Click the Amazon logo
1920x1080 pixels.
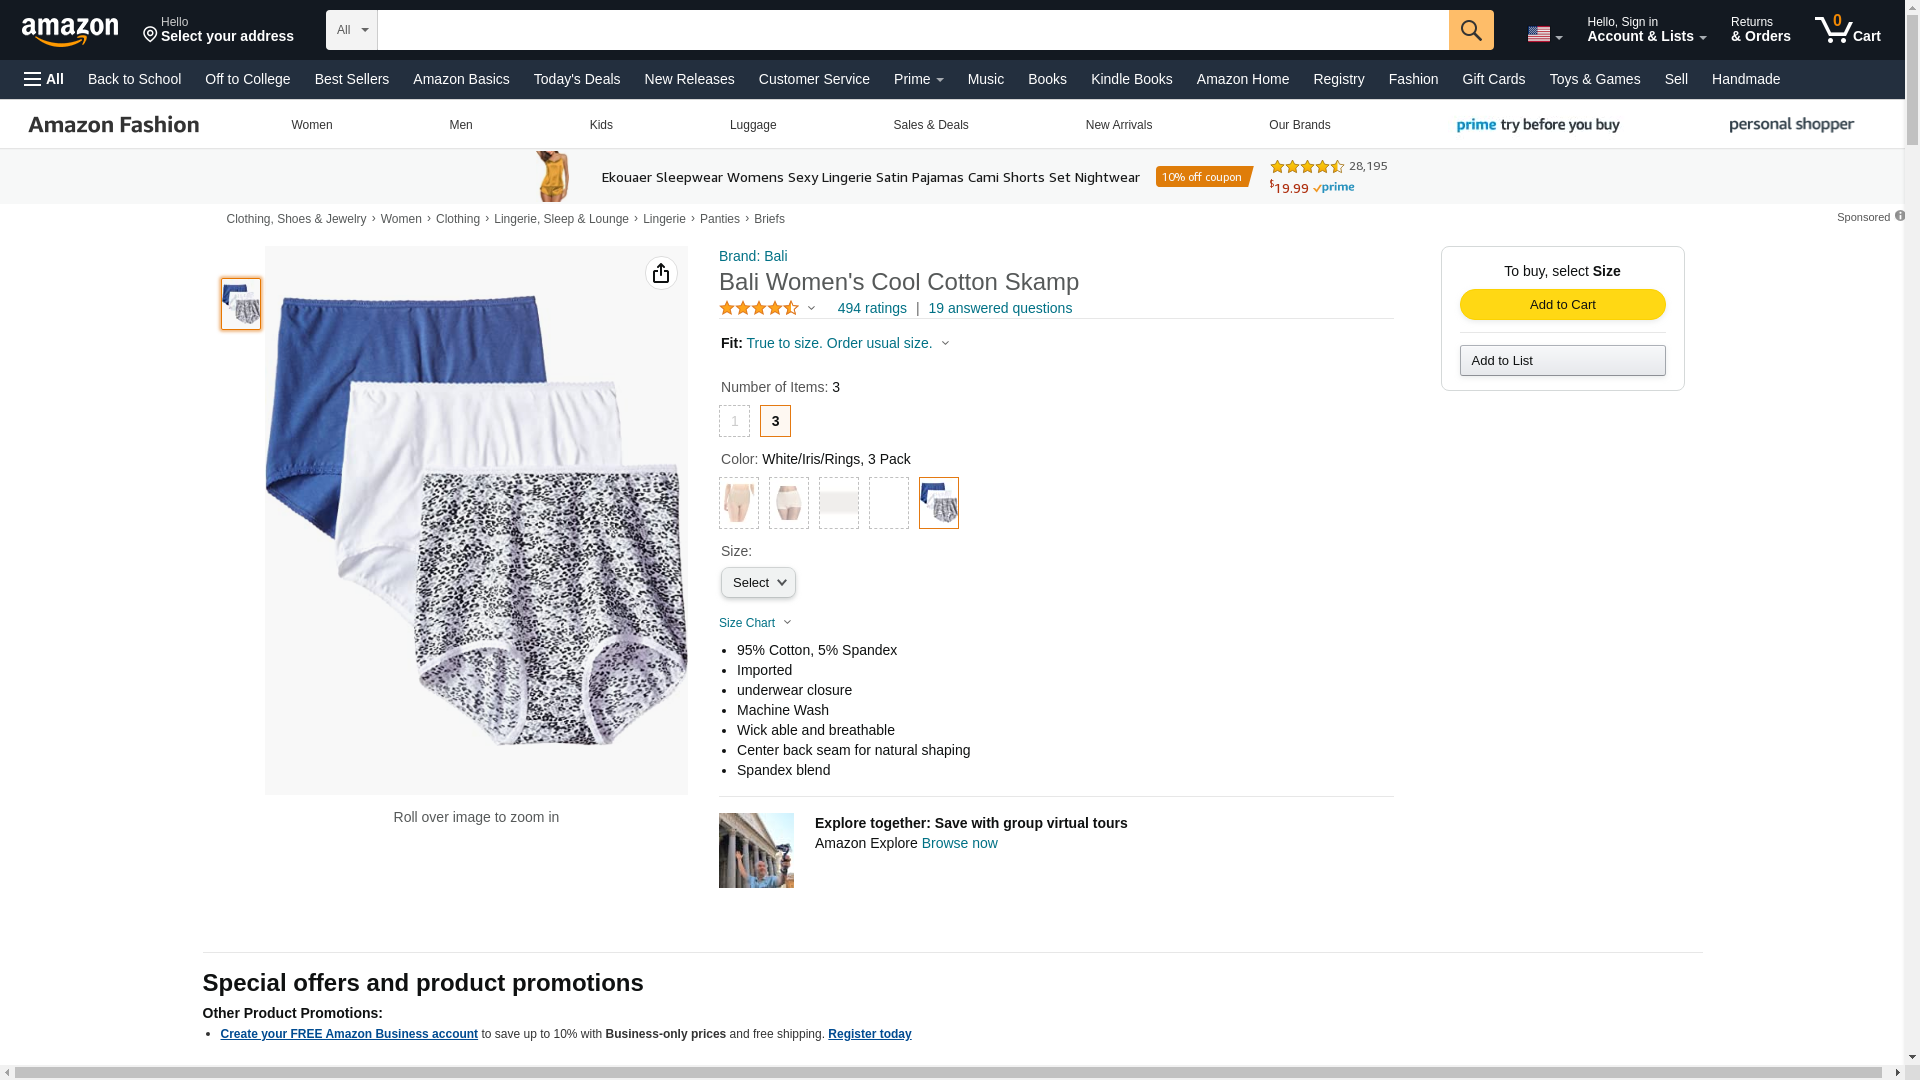coord(70,31)
